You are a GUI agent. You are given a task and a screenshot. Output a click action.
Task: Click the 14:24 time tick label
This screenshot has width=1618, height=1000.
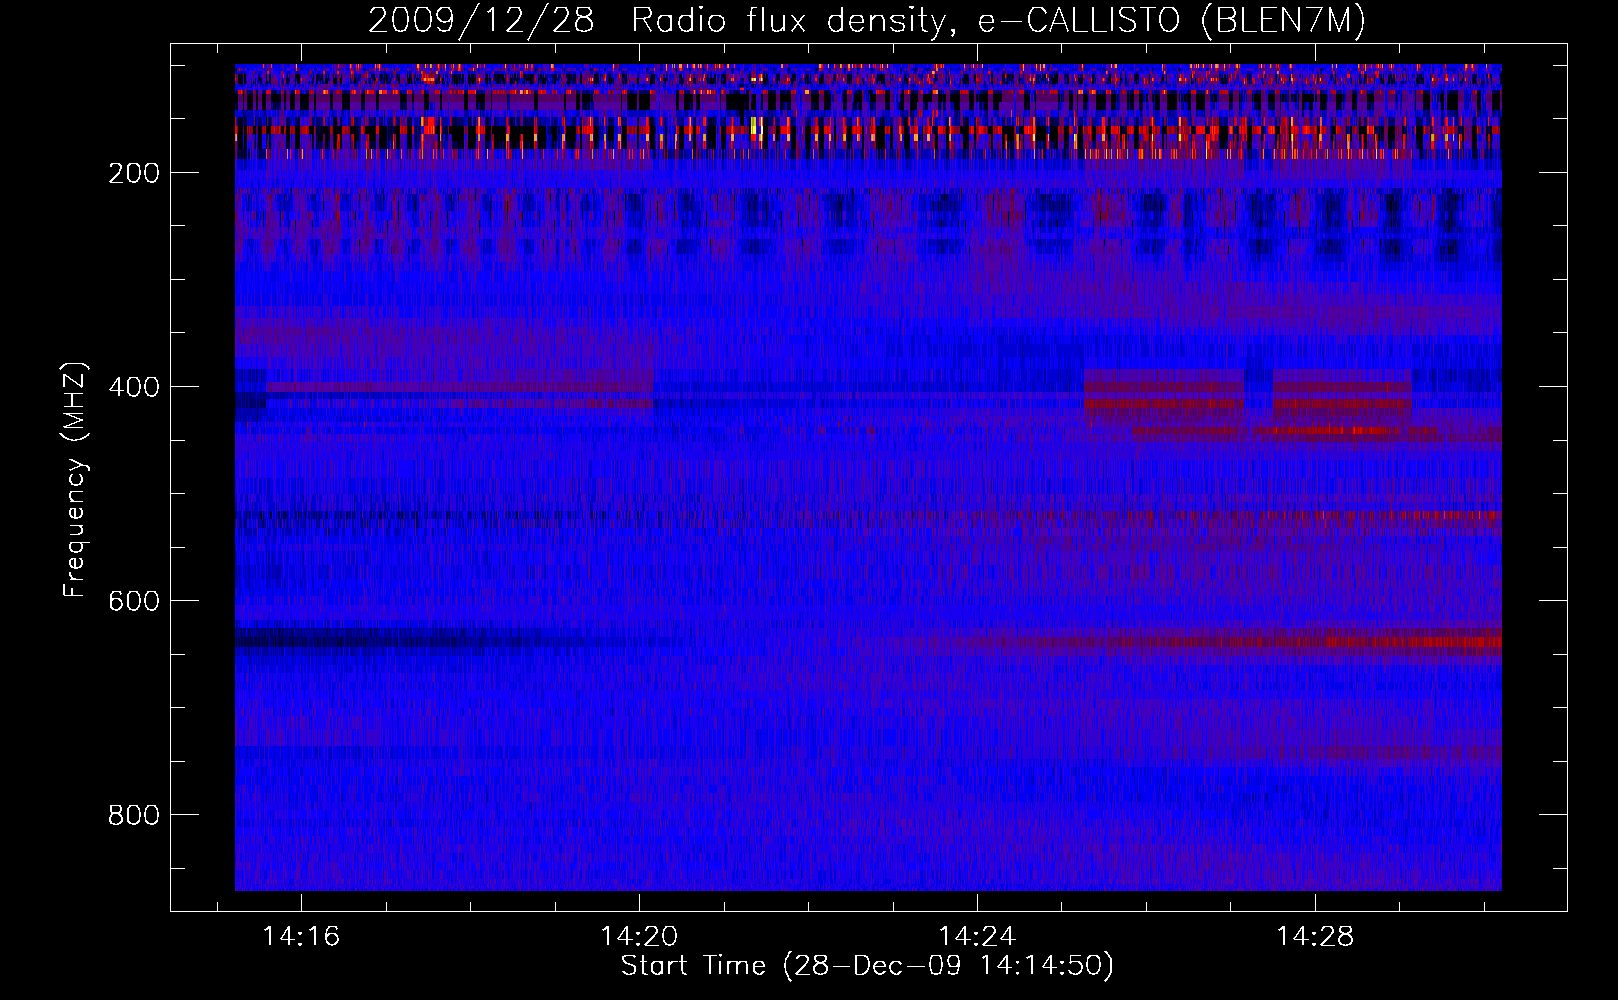pyautogui.click(x=977, y=936)
